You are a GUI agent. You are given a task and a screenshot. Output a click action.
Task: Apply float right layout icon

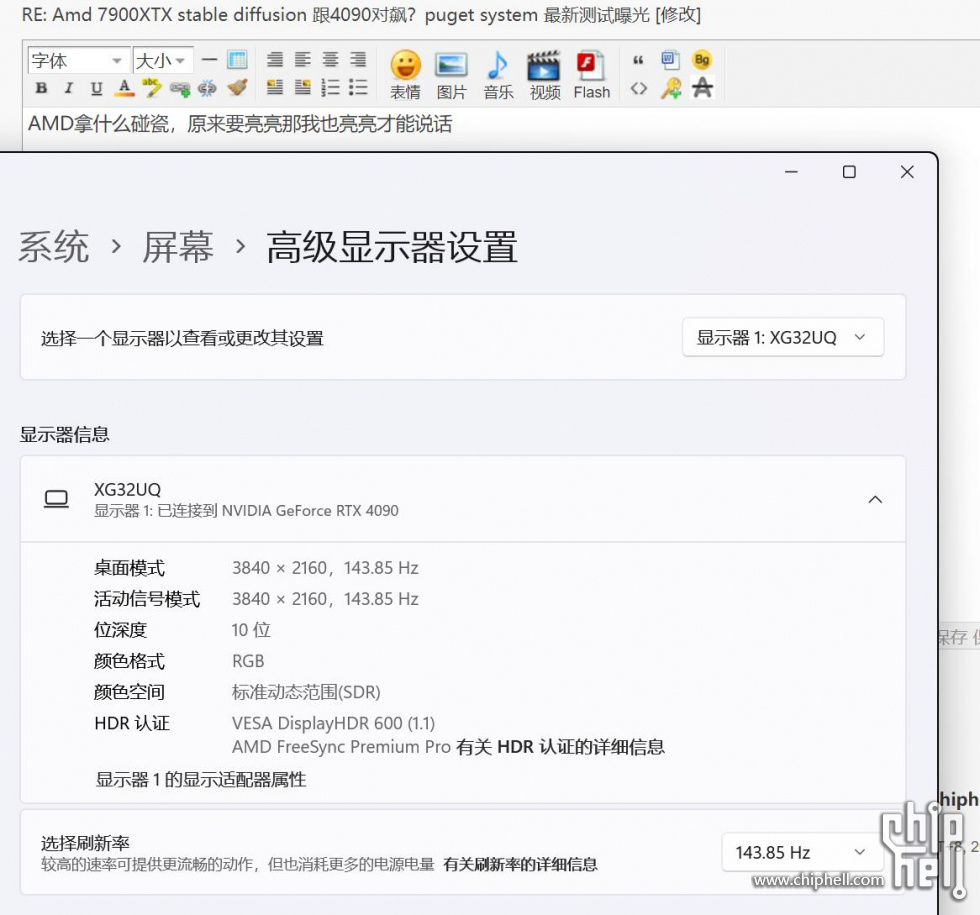pyautogui.click(x=302, y=87)
